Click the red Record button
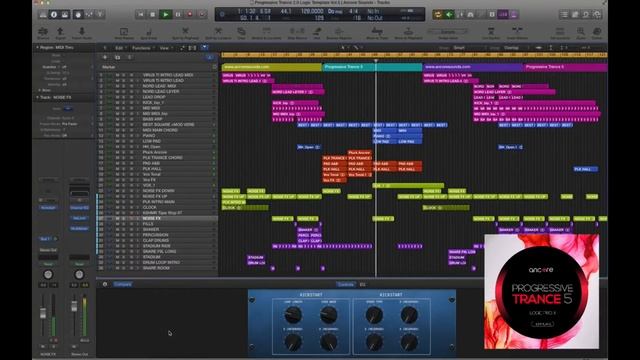 click(x=190, y=15)
